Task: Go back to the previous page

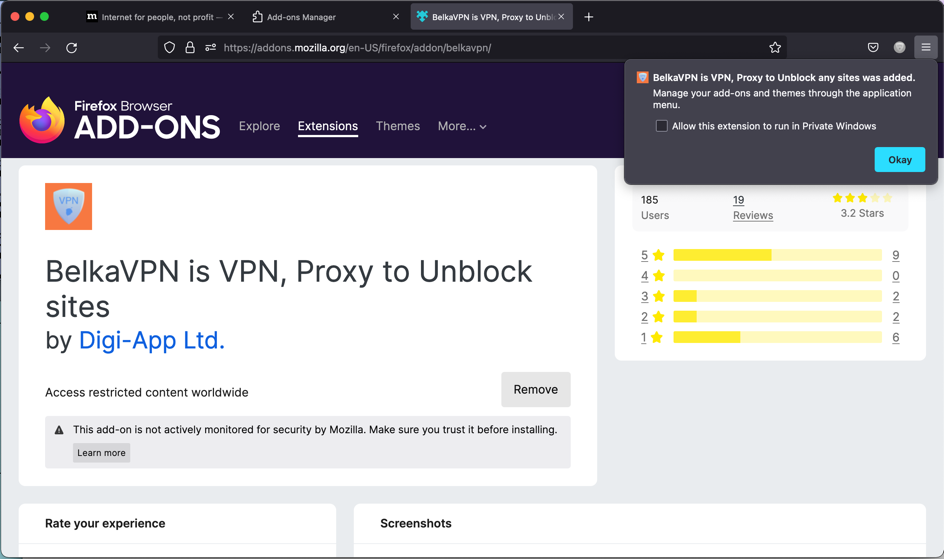Action: [19, 48]
